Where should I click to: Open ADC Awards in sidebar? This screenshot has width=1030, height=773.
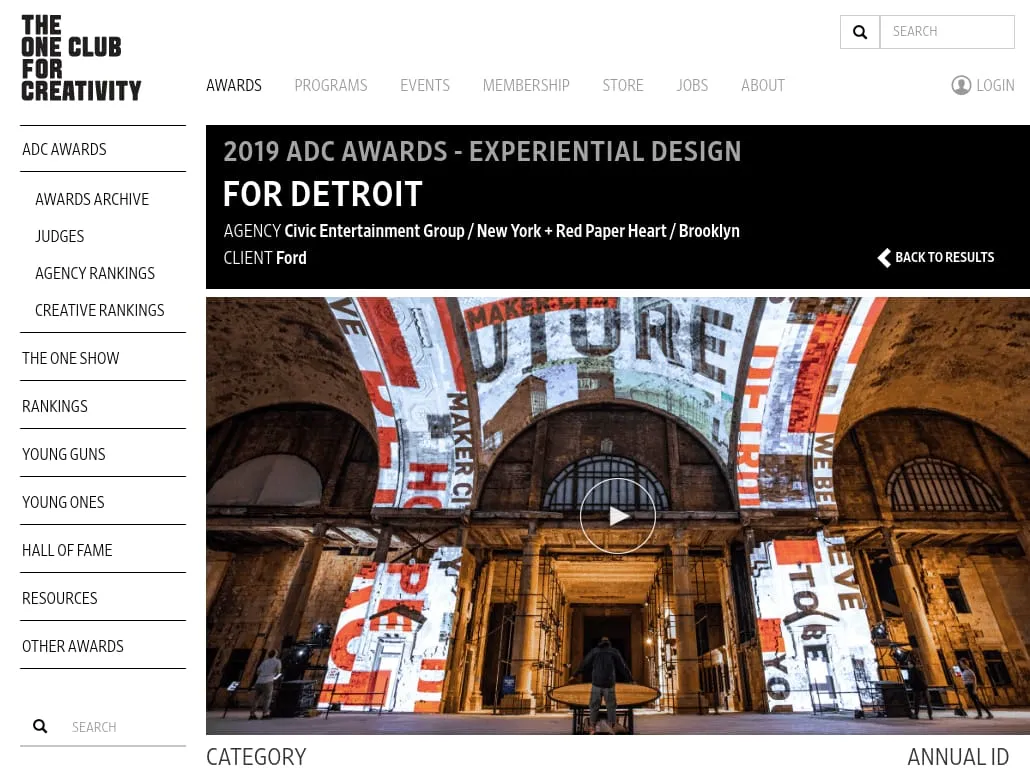64,149
